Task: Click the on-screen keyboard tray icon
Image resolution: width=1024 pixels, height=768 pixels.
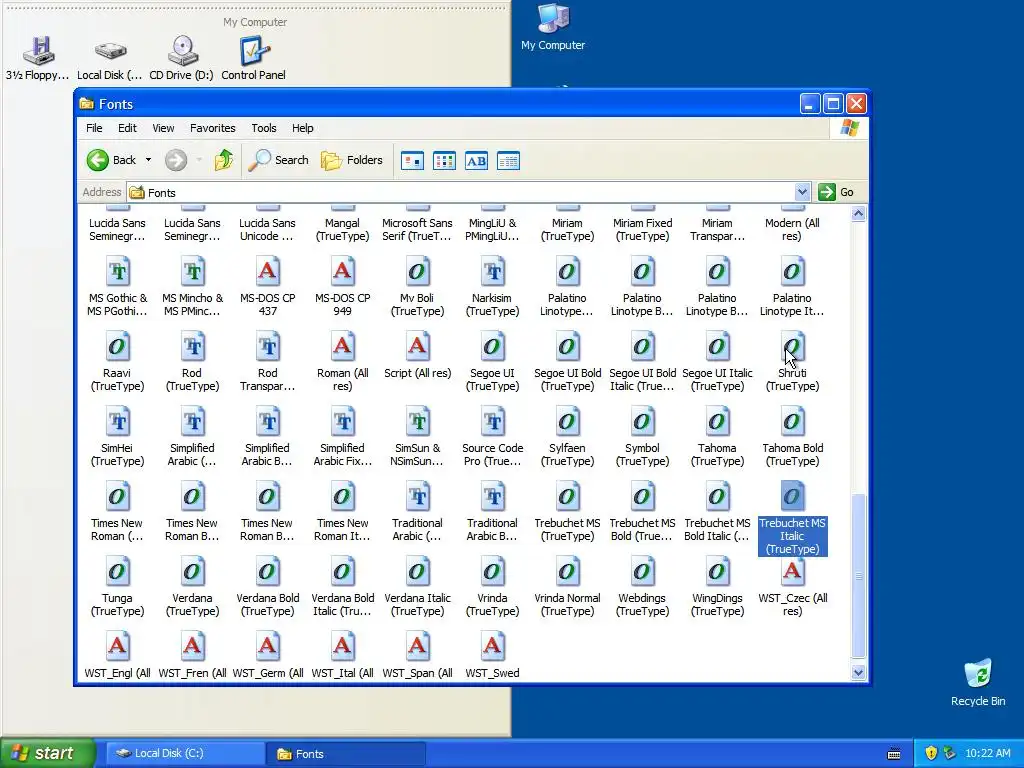Action: point(894,753)
